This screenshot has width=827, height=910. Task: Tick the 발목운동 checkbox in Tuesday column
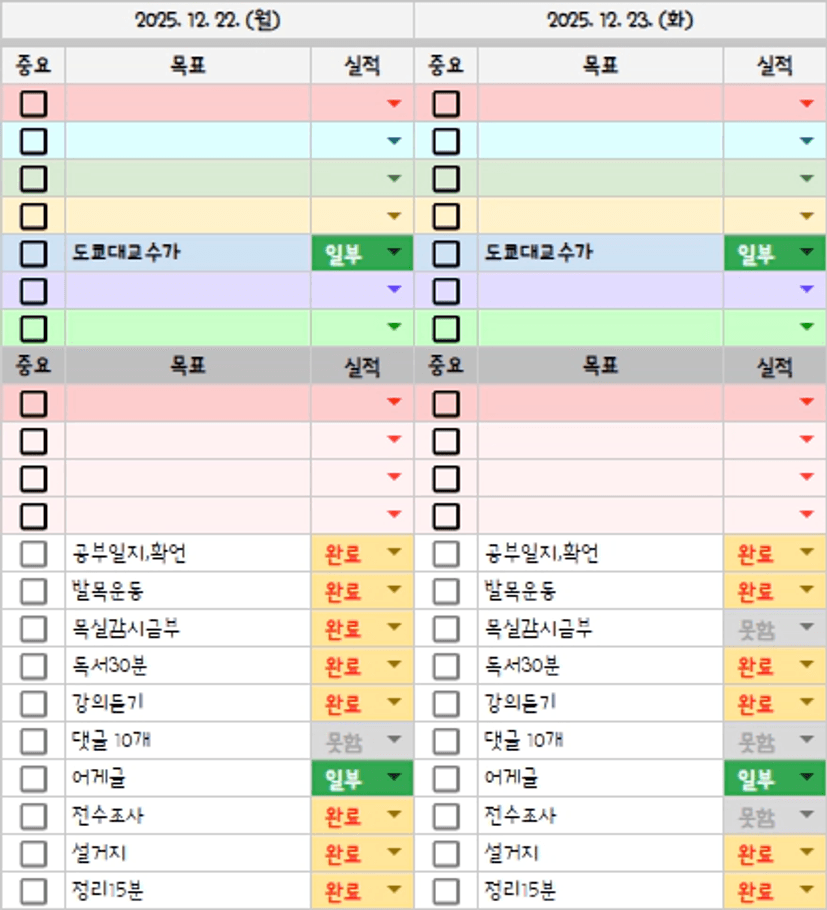pos(446,591)
